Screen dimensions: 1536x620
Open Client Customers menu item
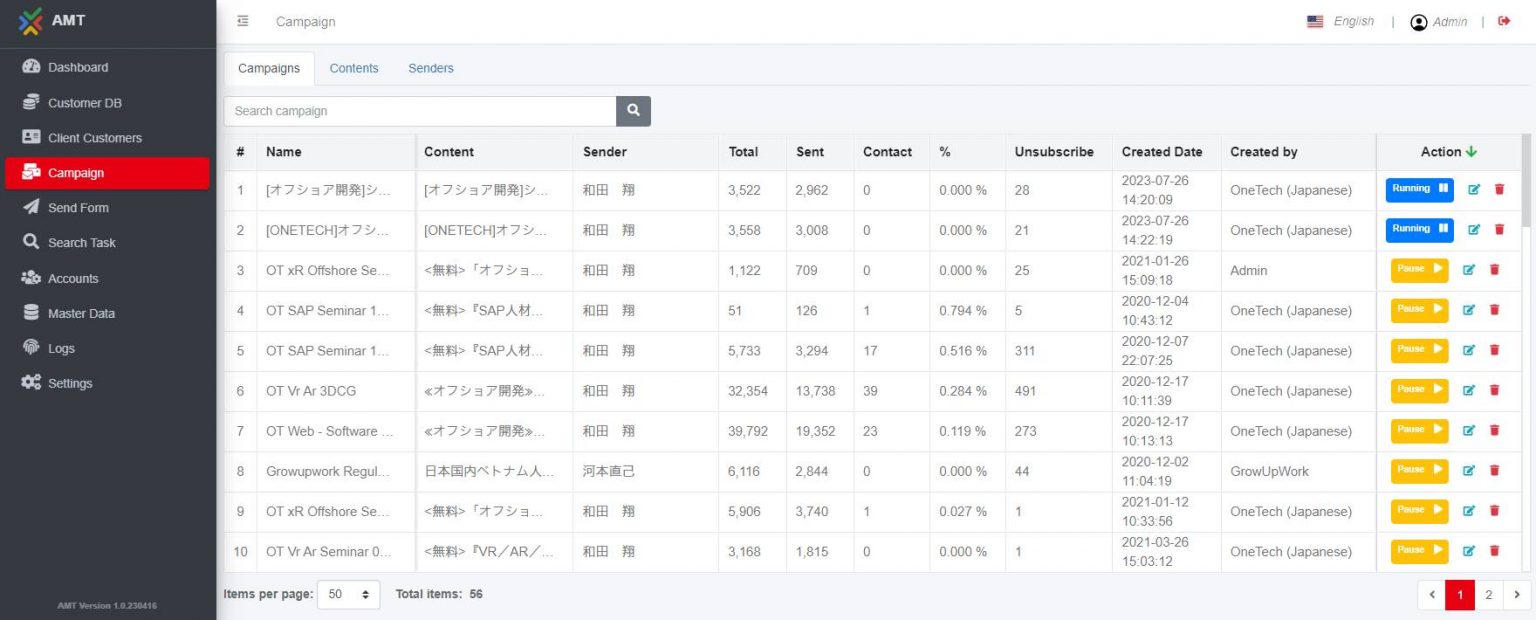[108, 138]
